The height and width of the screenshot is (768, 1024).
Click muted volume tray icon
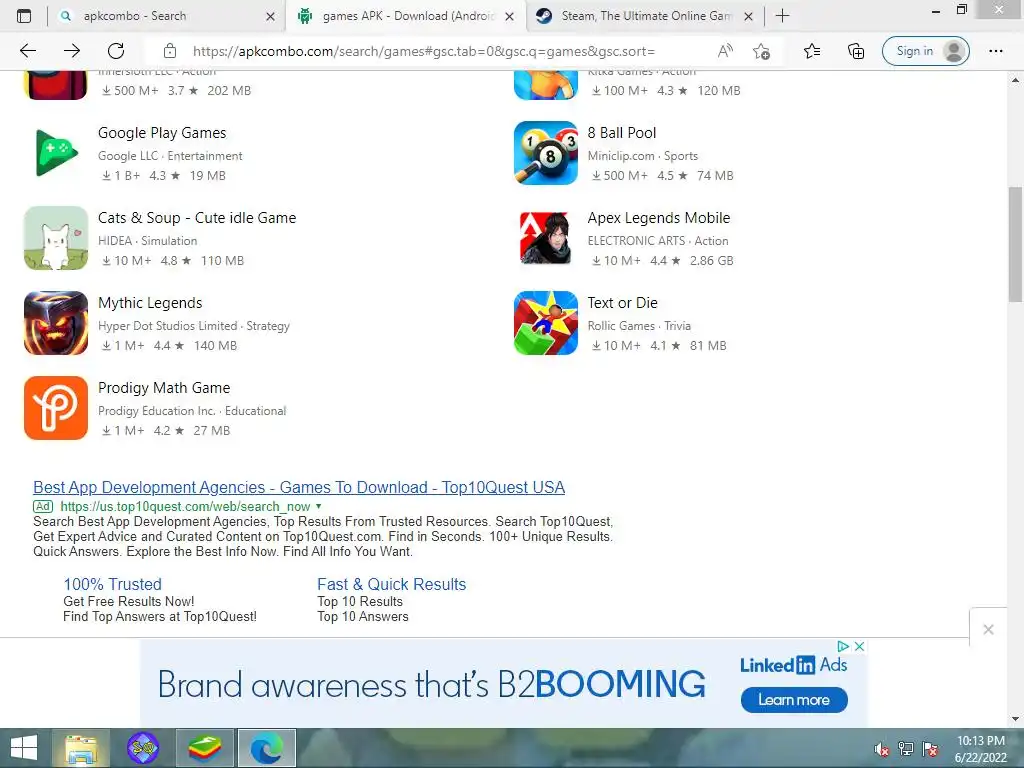pos(882,749)
